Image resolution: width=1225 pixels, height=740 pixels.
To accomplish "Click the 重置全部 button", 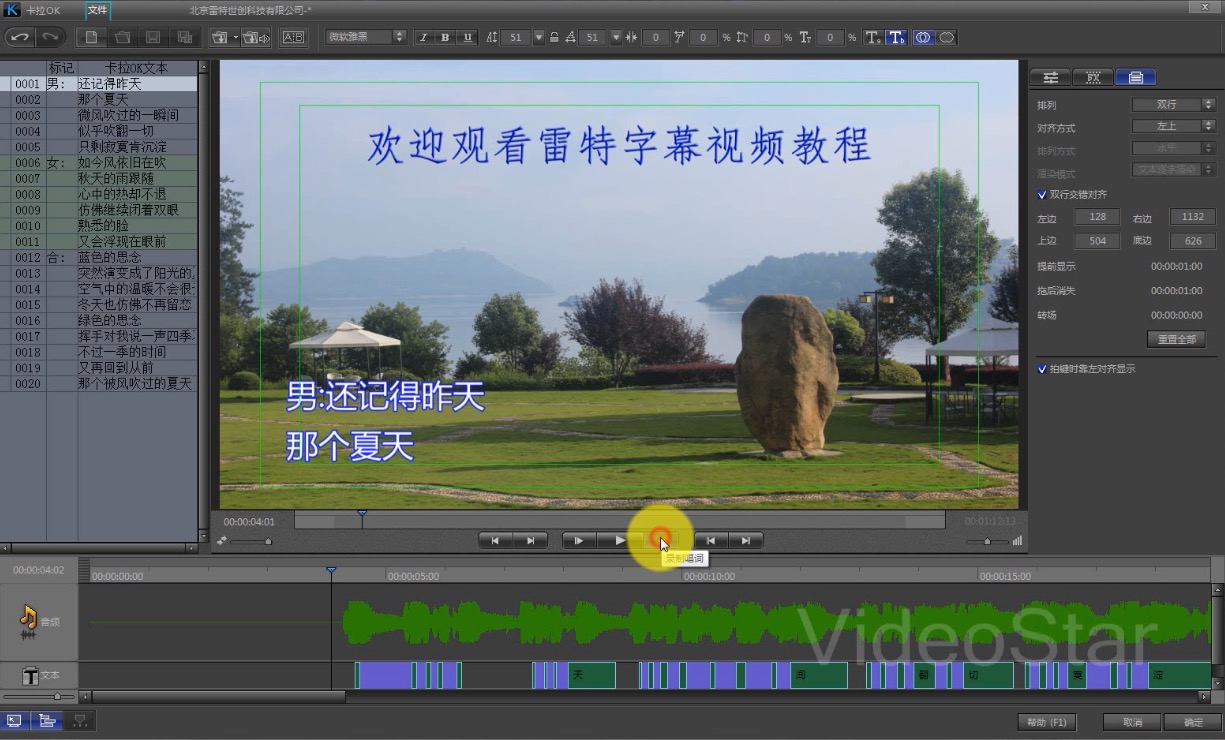I will tap(1176, 339).
